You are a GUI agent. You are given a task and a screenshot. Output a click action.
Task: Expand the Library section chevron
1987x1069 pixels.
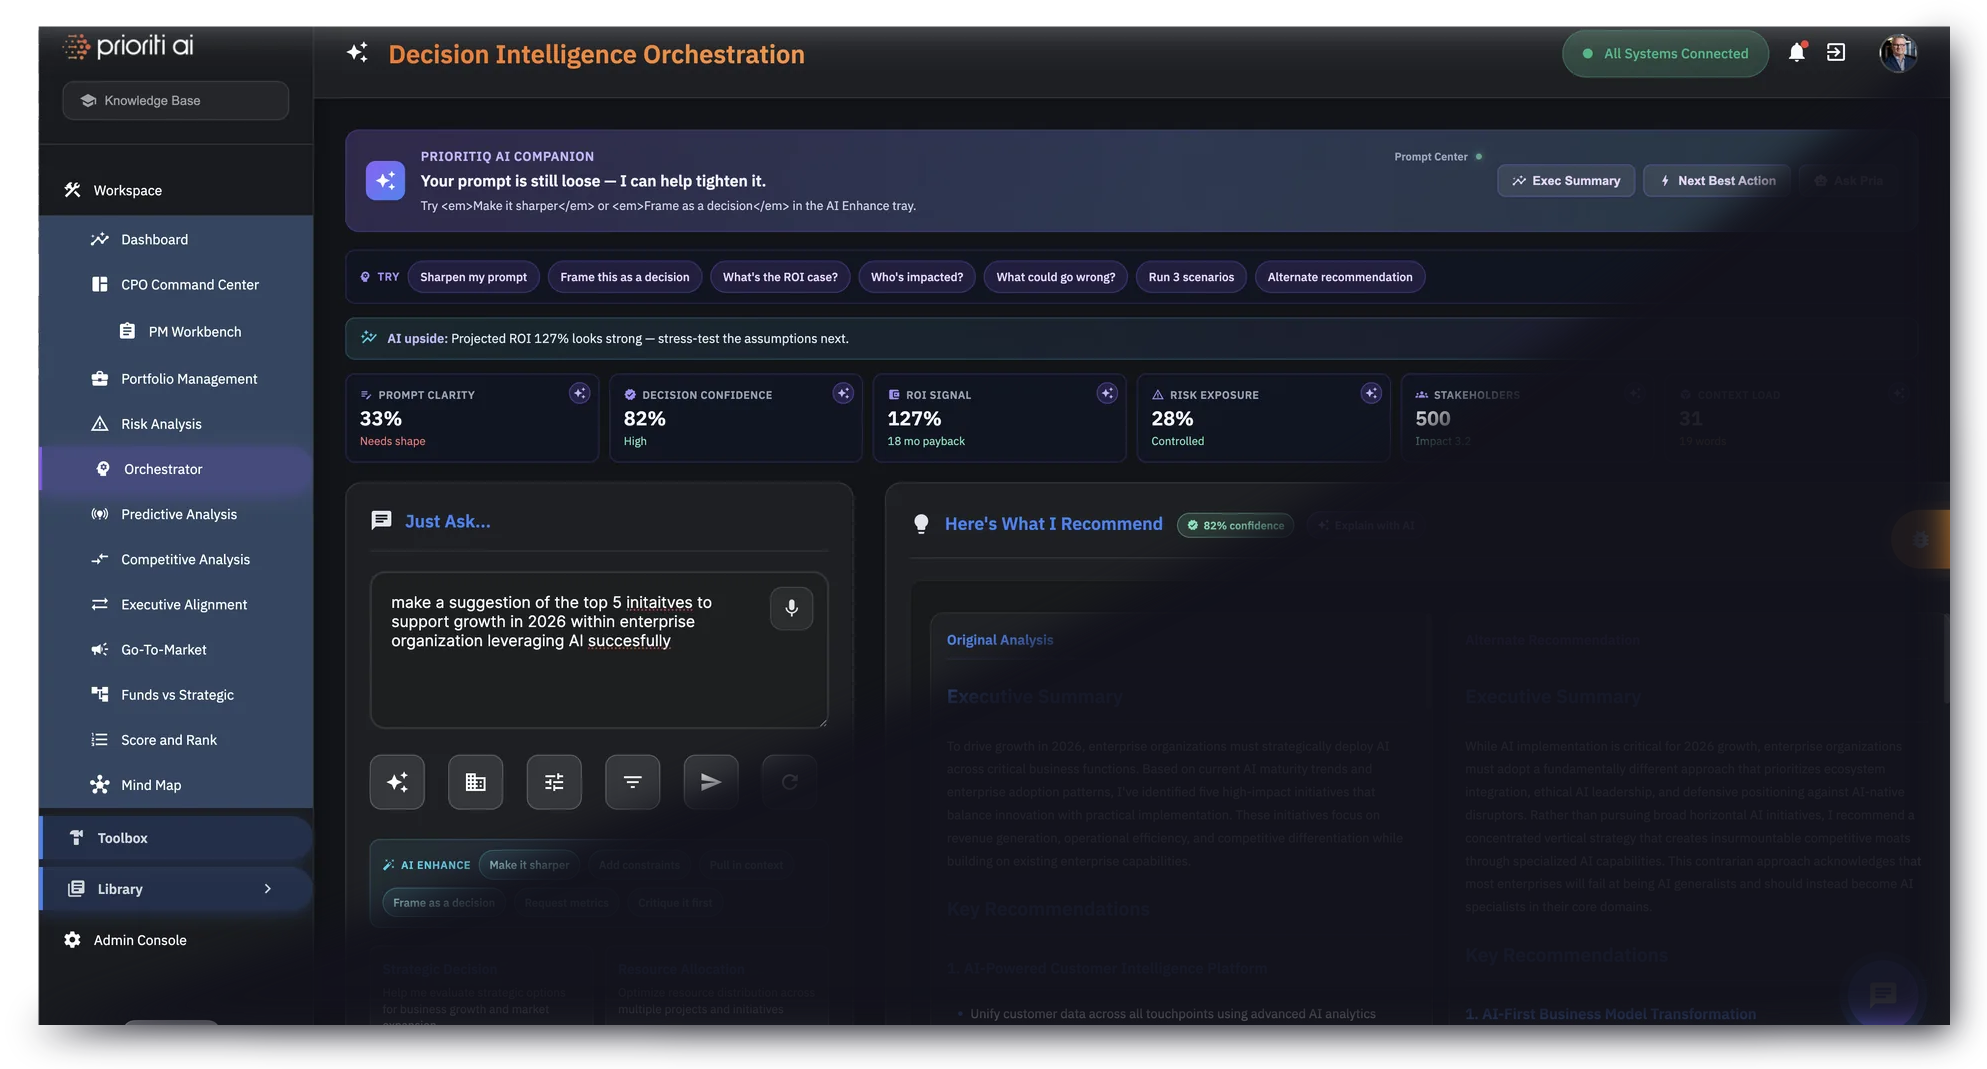pos(267,889)
